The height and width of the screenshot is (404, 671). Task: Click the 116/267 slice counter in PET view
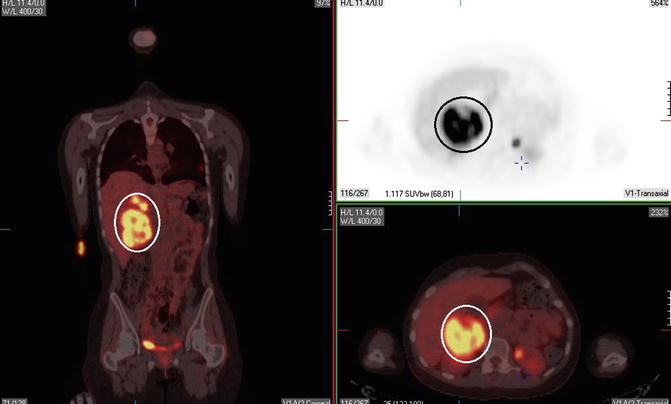352,191
